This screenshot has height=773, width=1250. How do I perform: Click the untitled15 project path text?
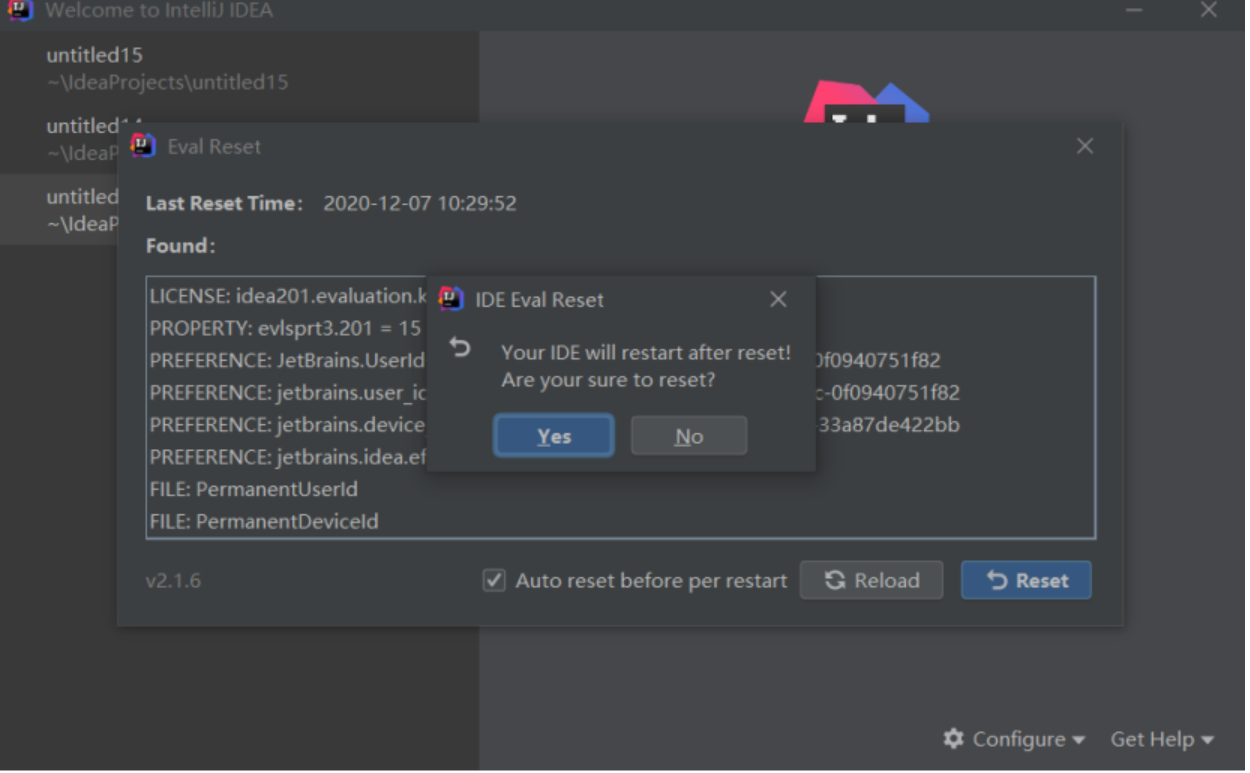[x=167, y=82]
